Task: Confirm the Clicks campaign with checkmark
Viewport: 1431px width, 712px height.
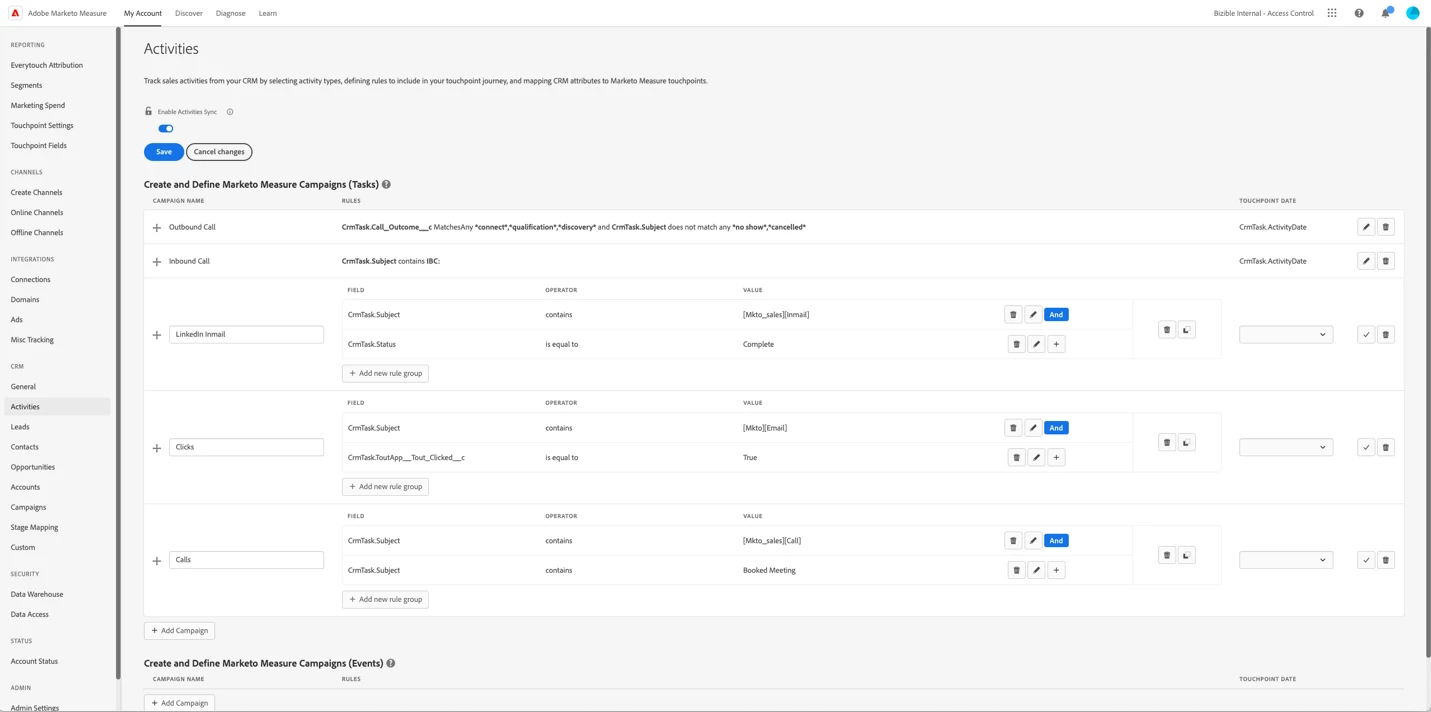Action: coord(1366,448)
